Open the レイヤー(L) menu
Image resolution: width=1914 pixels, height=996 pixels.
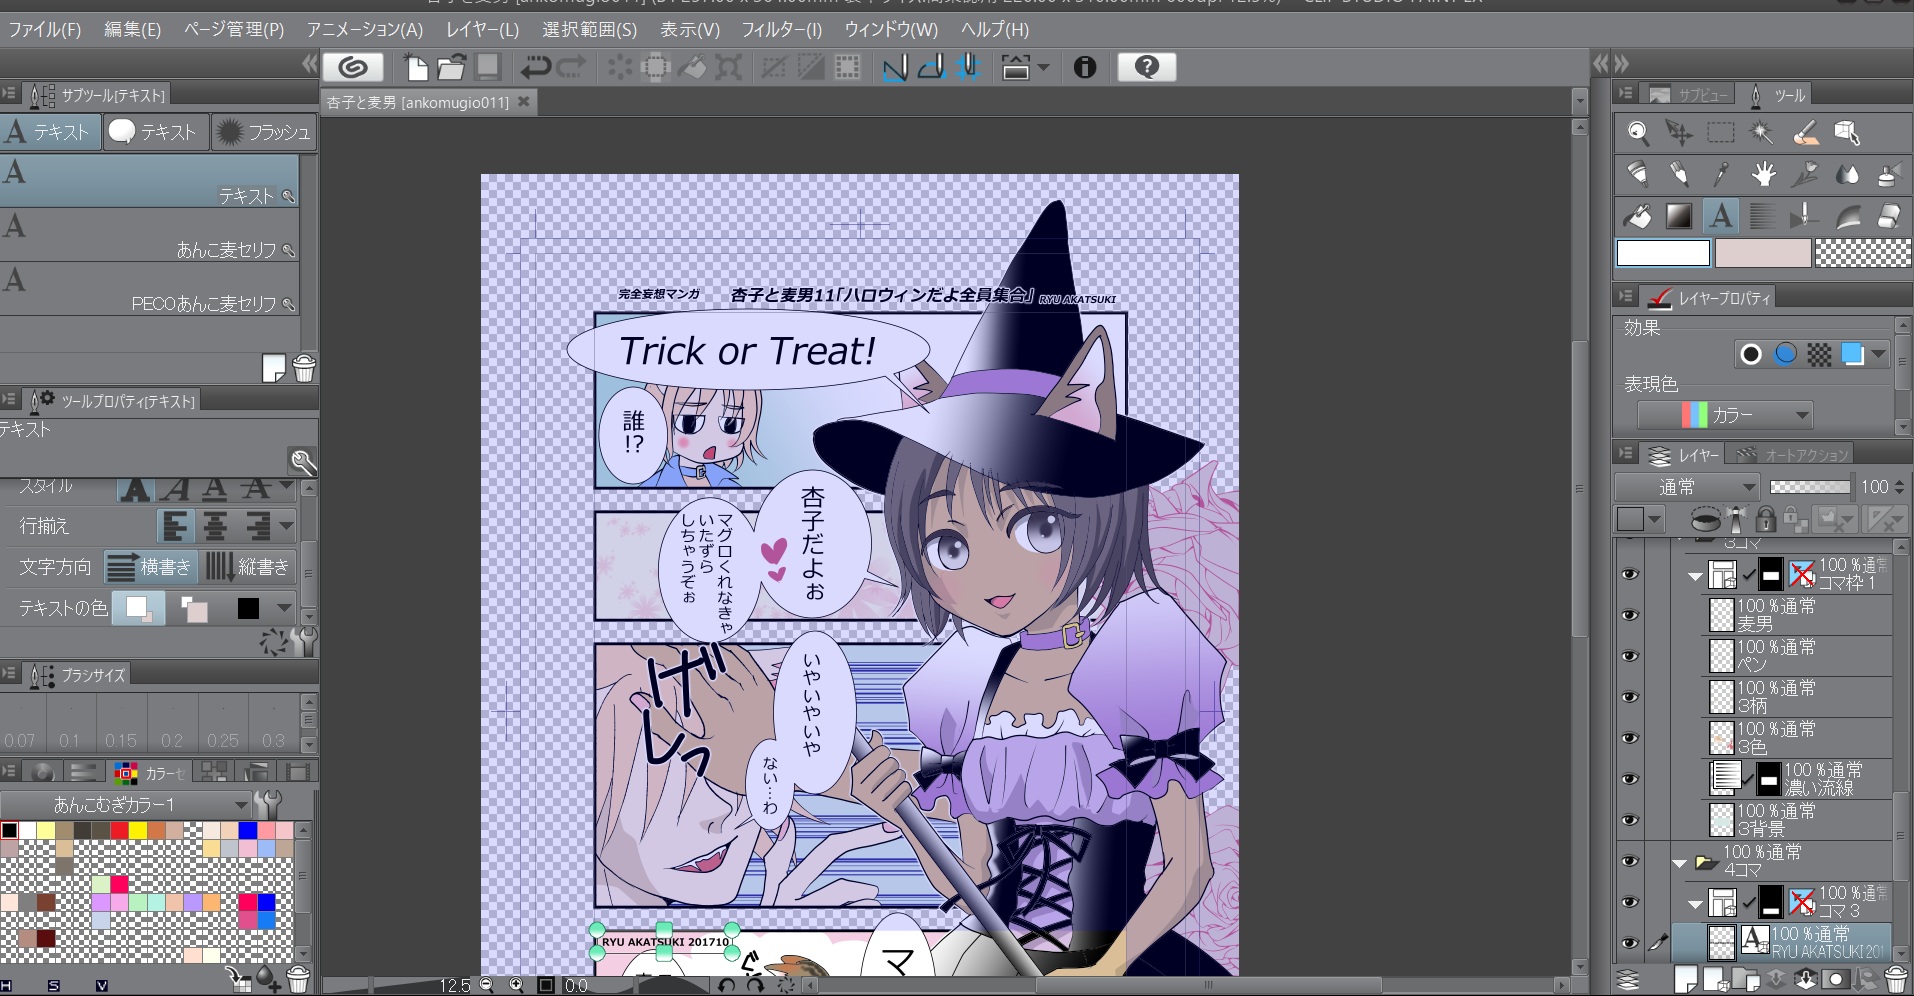pyautogui.click(x=482, y=30)
